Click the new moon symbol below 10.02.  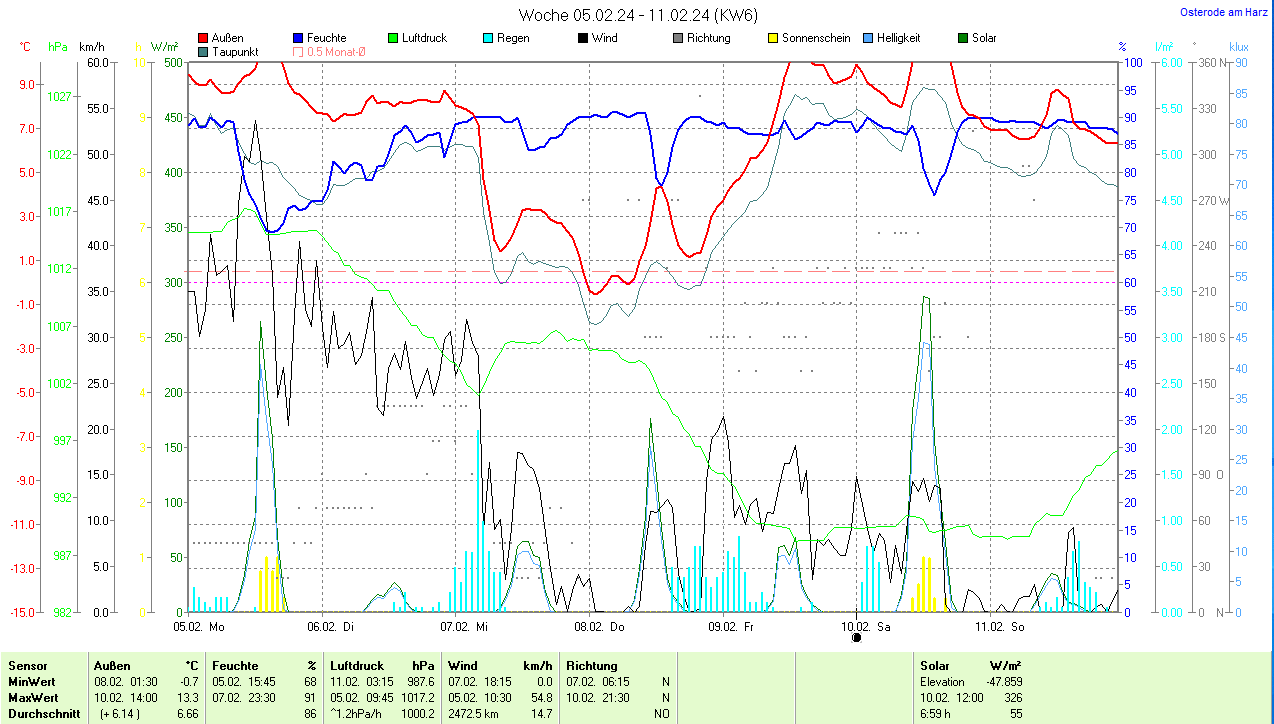pyautogui.click(x=856, y=637)
